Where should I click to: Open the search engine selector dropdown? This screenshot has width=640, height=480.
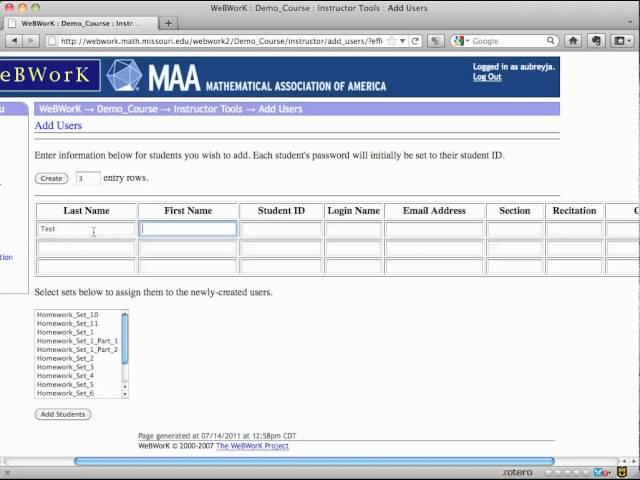pos(461,41)
